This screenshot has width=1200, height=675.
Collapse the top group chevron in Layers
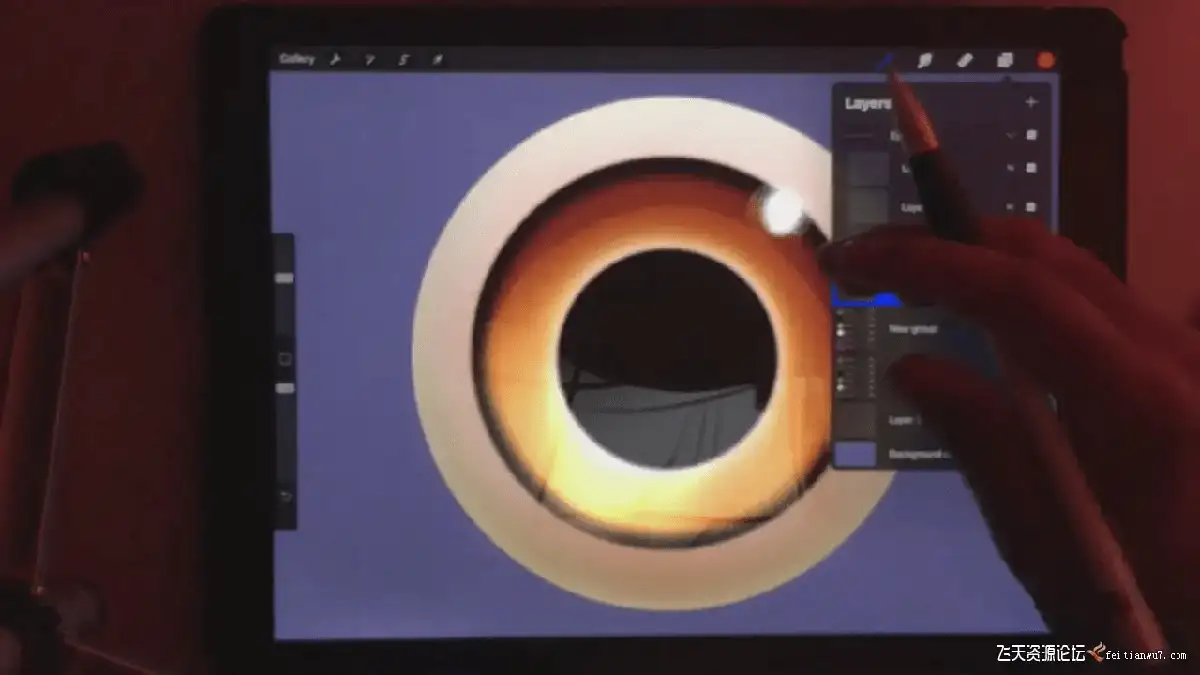(1011, 135)
